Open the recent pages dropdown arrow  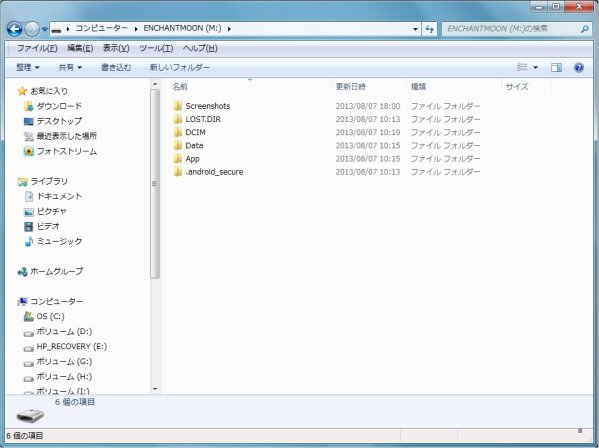pos(44,29)
